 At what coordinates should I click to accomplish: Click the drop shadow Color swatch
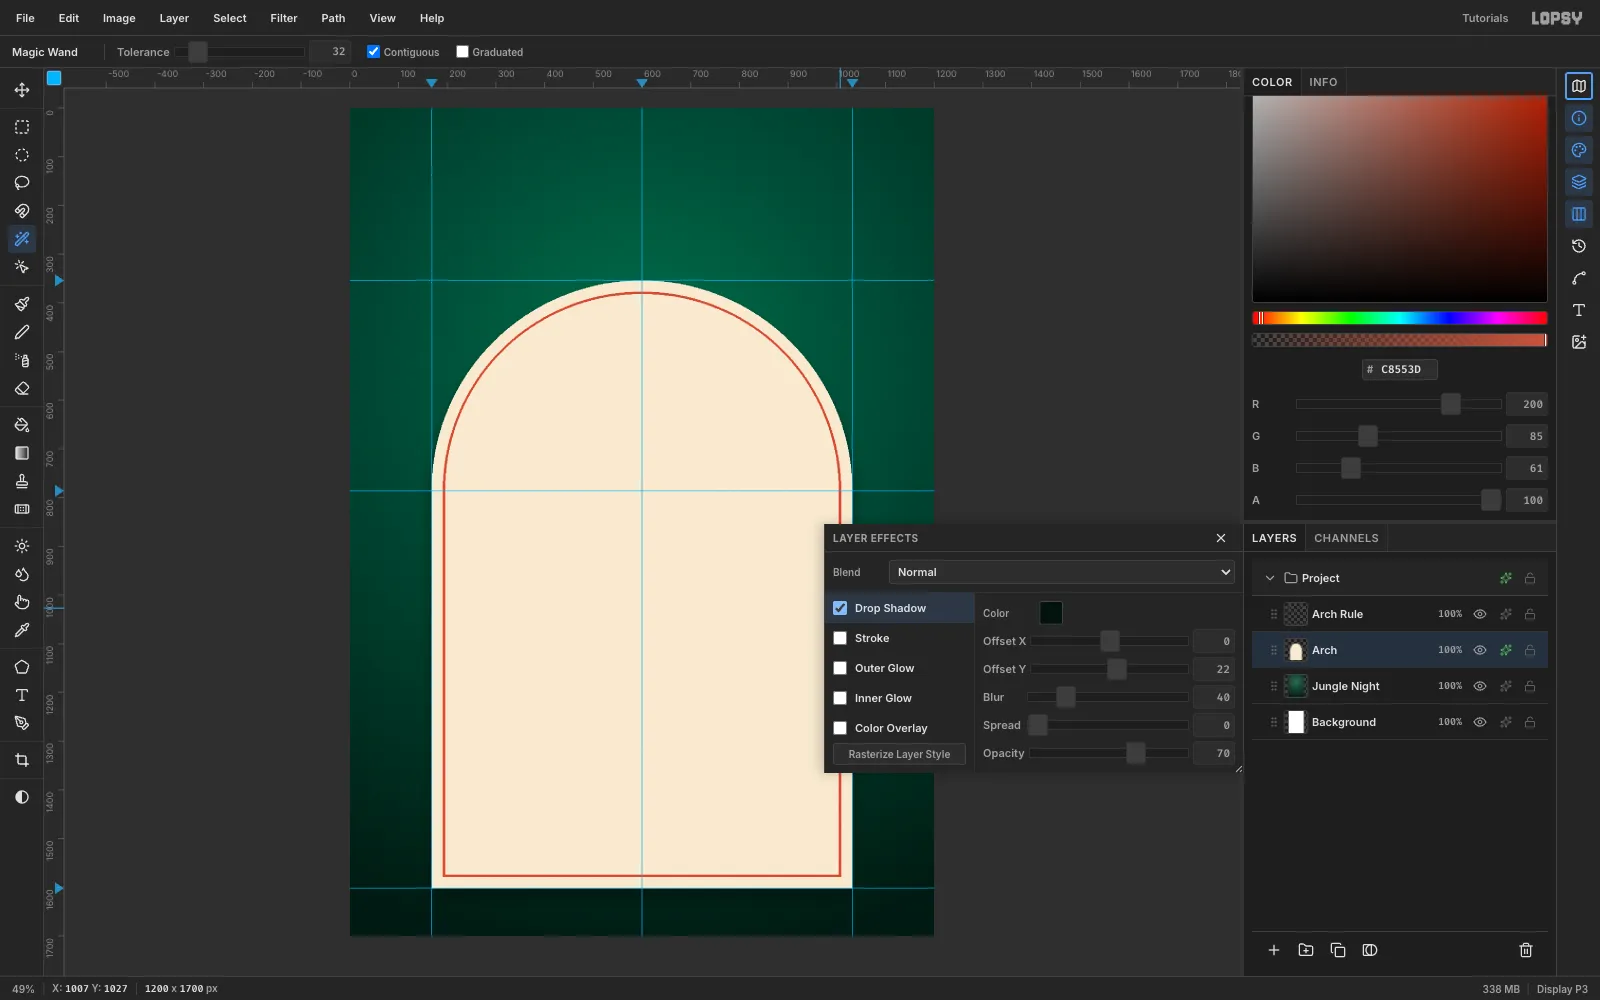[1051, 613]
